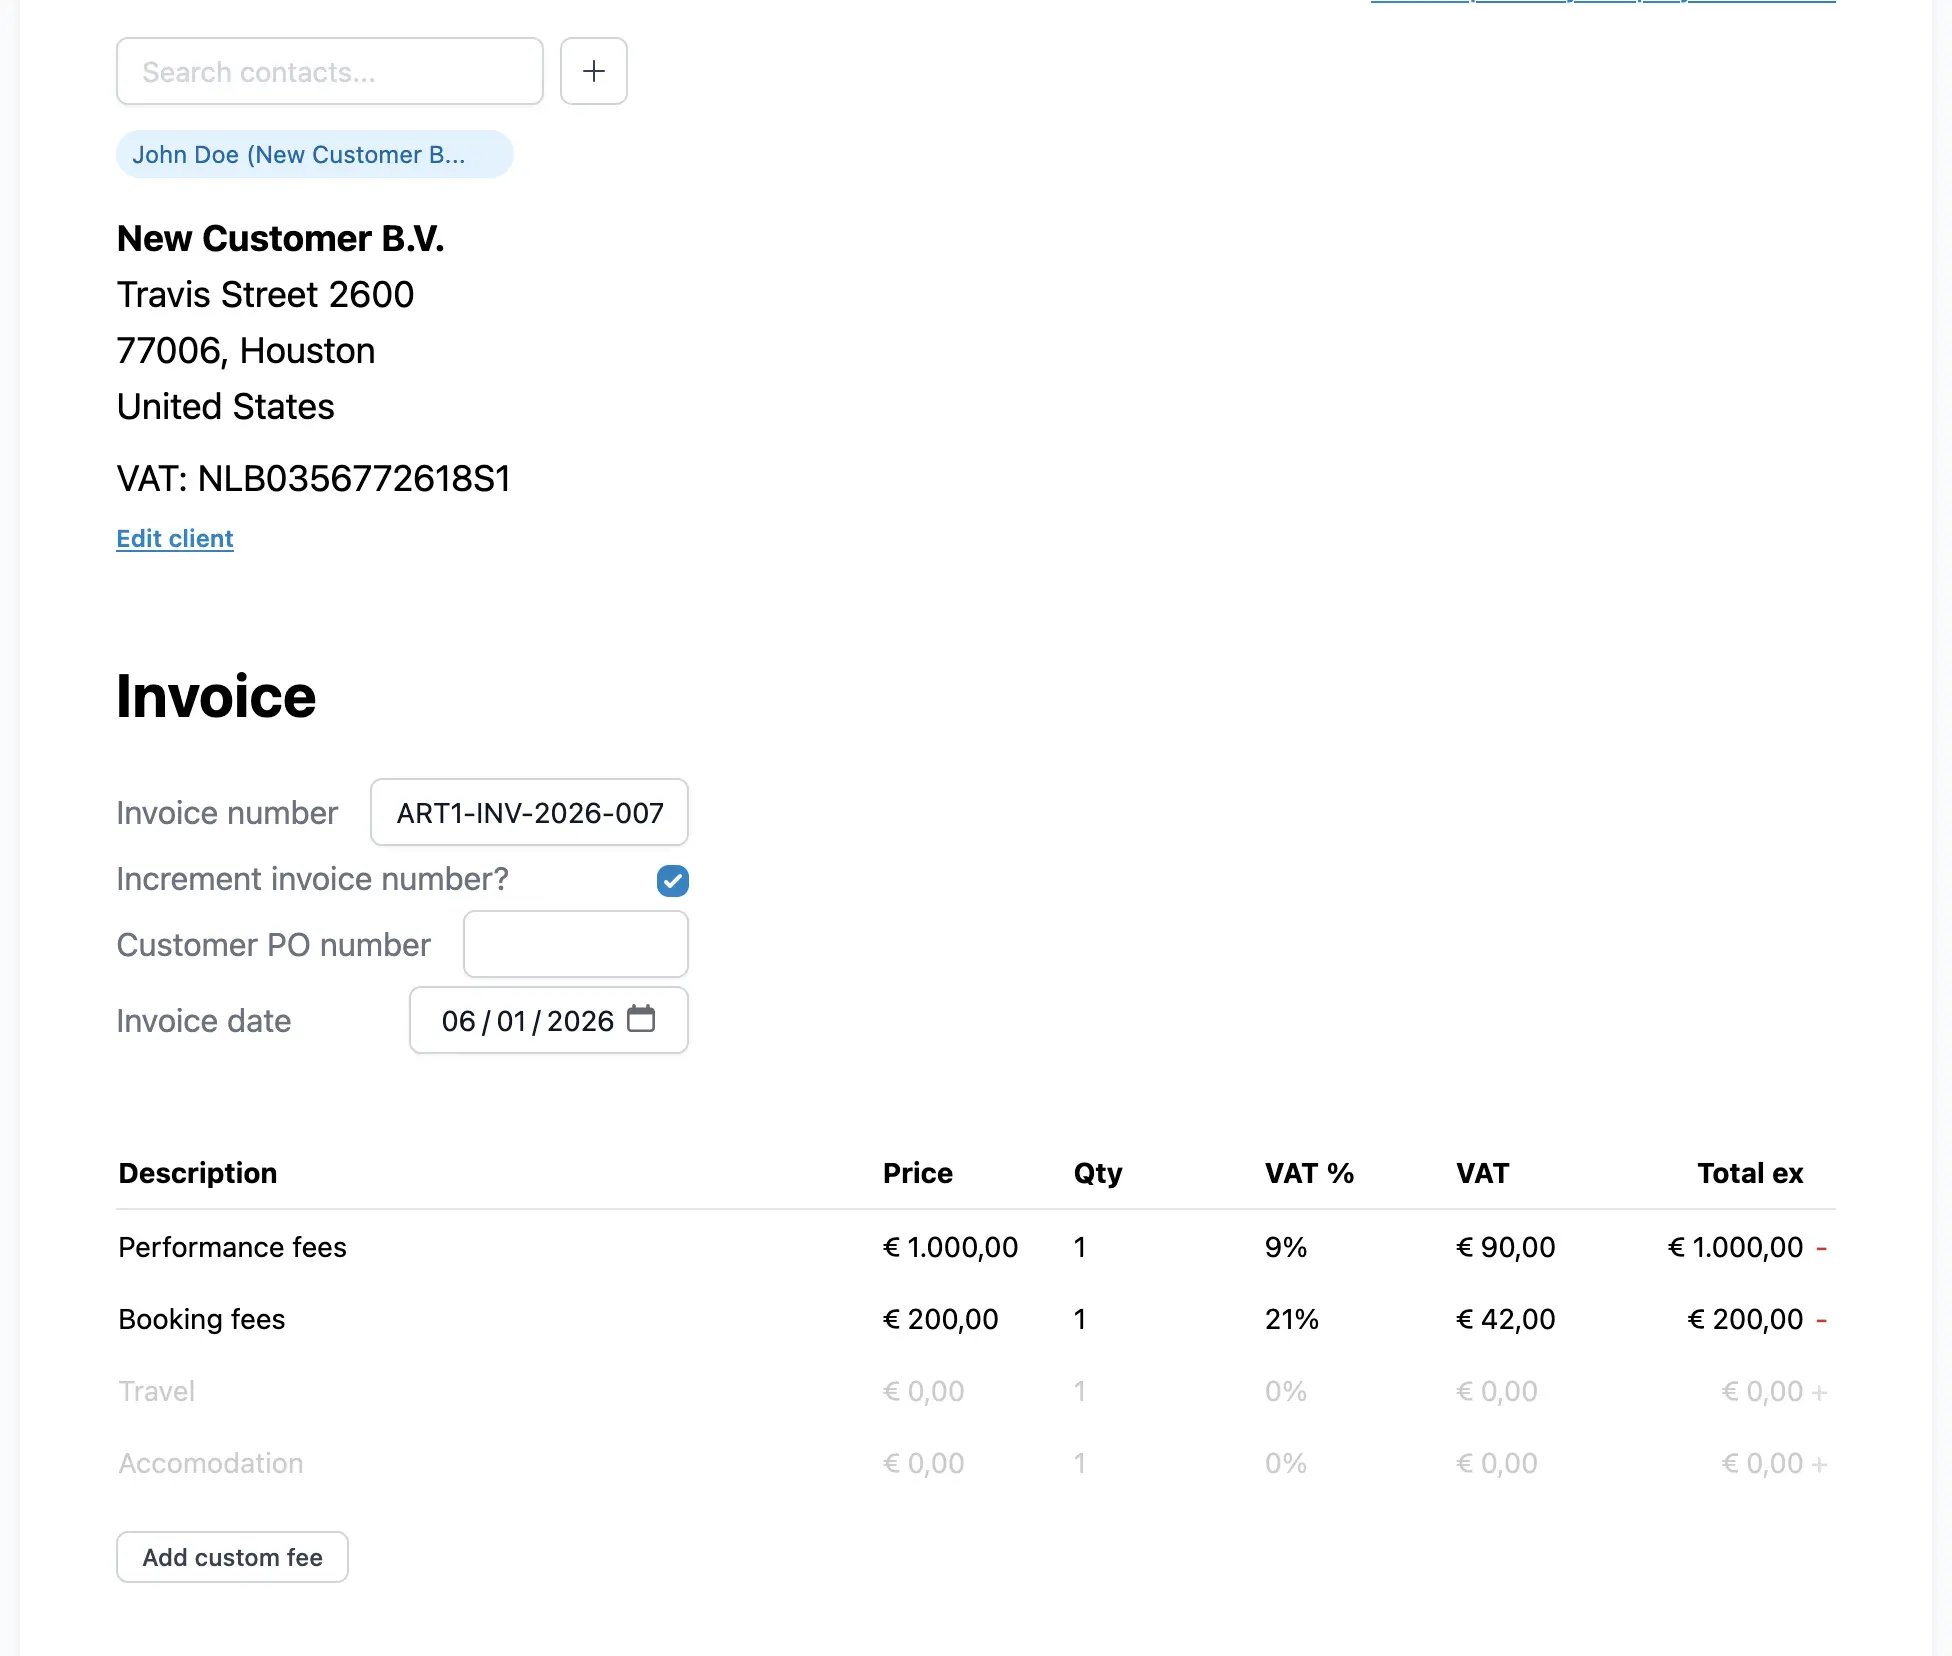1952x1656 pixels.
Task: Remove the Performance fees line item
Action: [x=1822, y=1247]
